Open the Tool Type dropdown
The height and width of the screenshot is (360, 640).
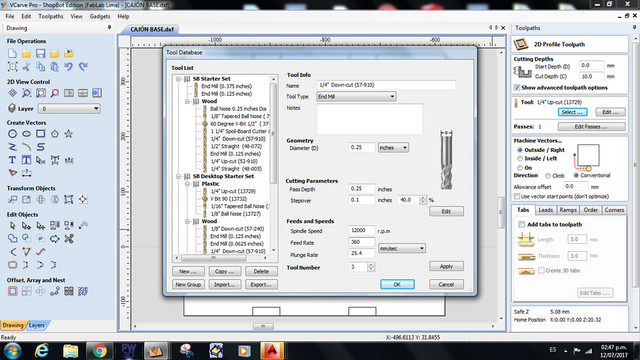coord(356,97)
